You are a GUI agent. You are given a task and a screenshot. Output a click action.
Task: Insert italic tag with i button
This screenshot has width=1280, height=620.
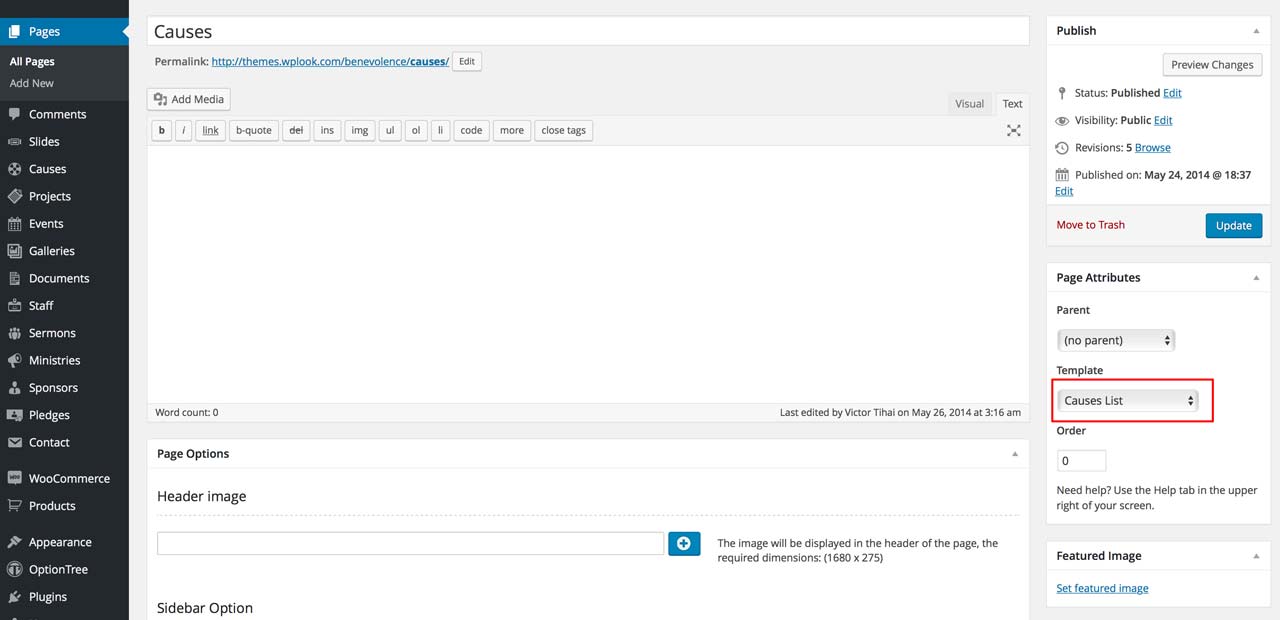(184, 130)
